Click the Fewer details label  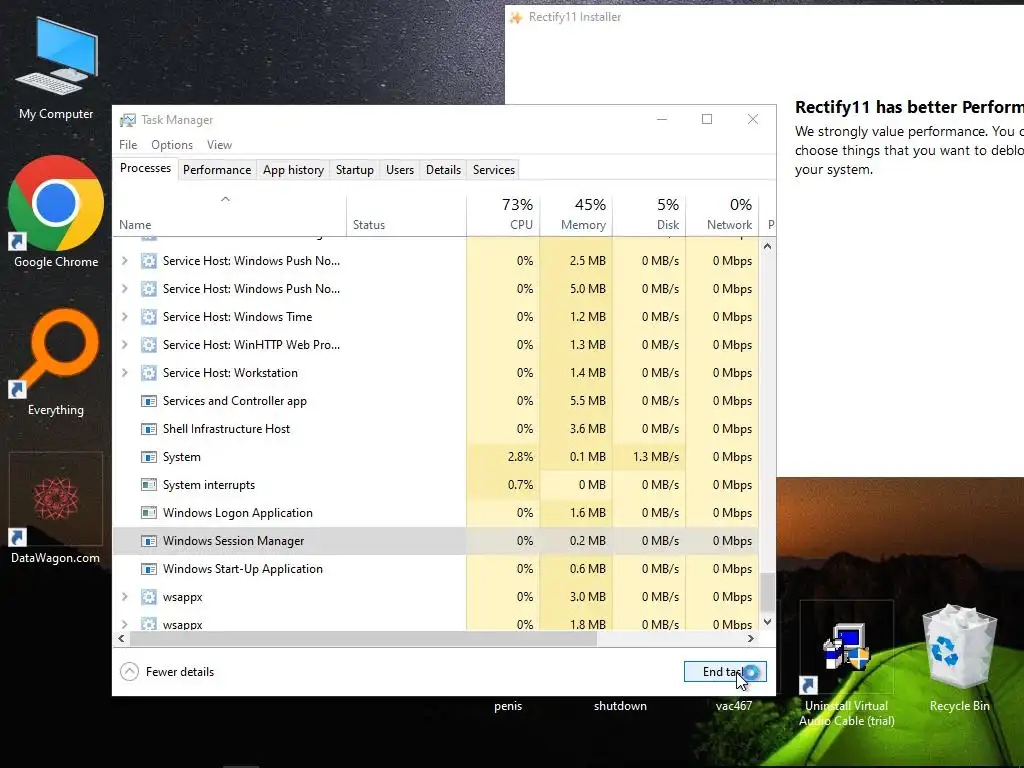click(x=180, y=672)
